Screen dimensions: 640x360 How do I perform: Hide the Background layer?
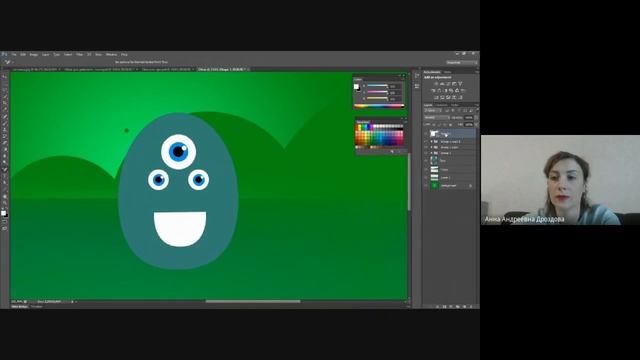point(426,186)
